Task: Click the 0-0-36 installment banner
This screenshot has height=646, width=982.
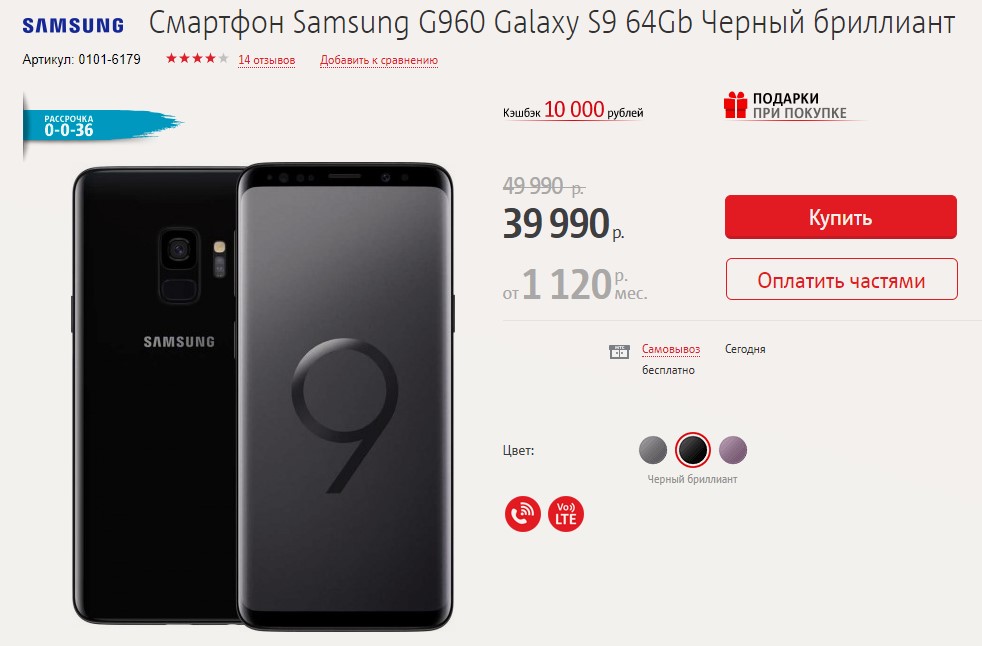Action: (102, 126)
